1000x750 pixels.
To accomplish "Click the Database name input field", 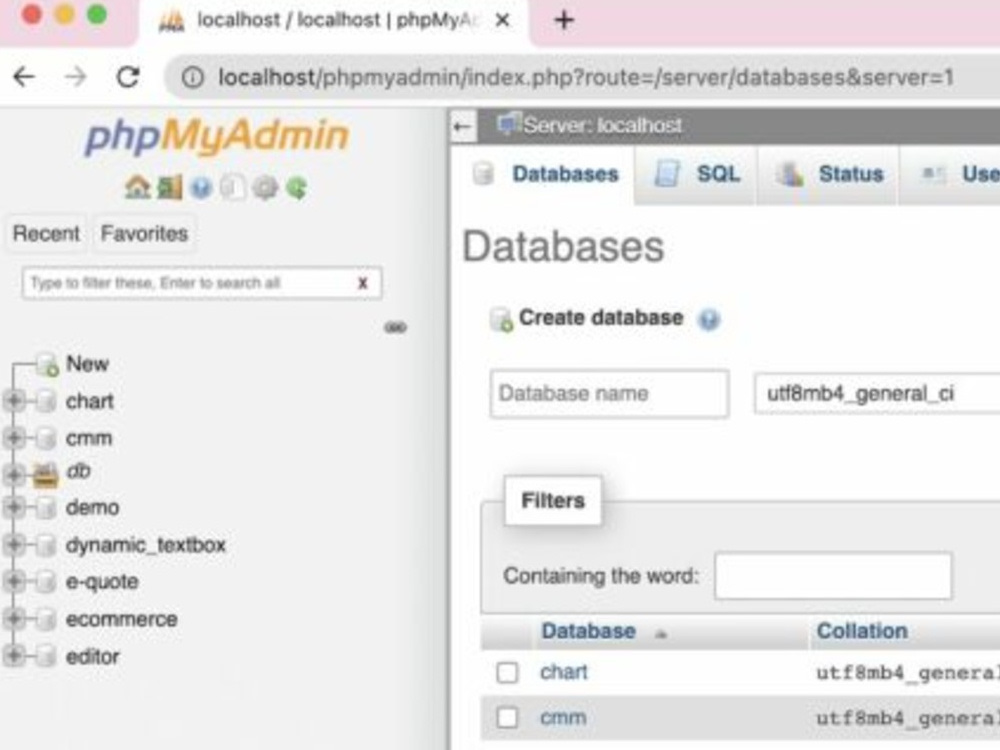I will [610, 393].
